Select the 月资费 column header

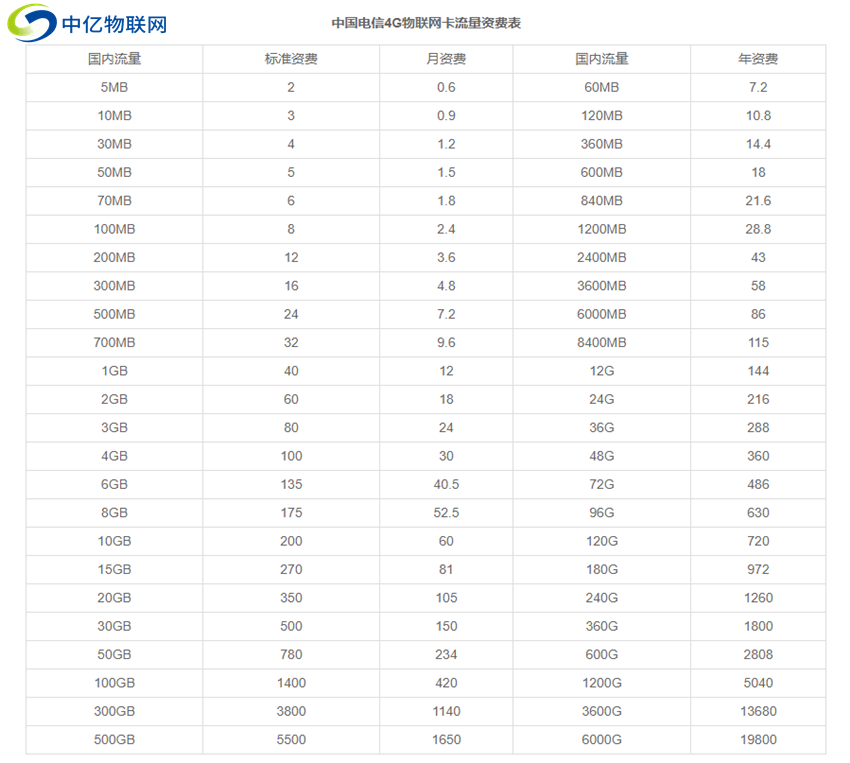[x=447, y=59]
